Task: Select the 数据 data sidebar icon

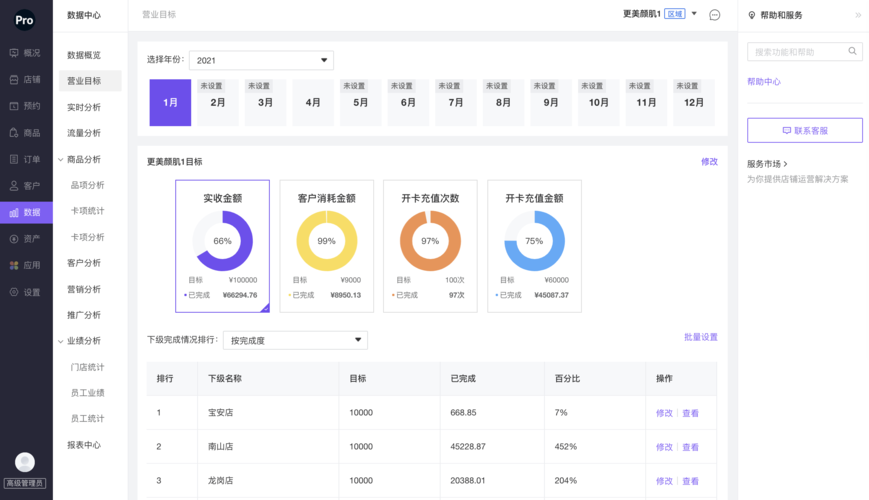Action: click(x=14, y=212)
